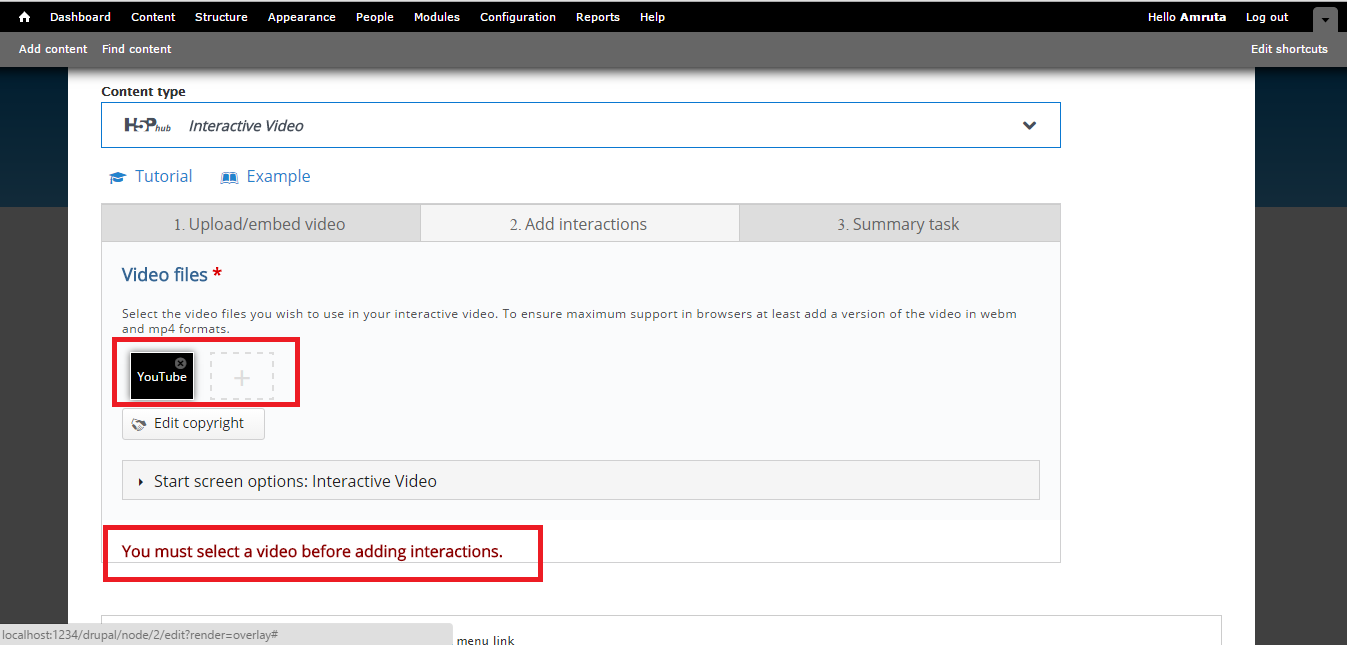Switch to Add interactions tab
This screenshot has width=1347, height=645.
(580, 224)
